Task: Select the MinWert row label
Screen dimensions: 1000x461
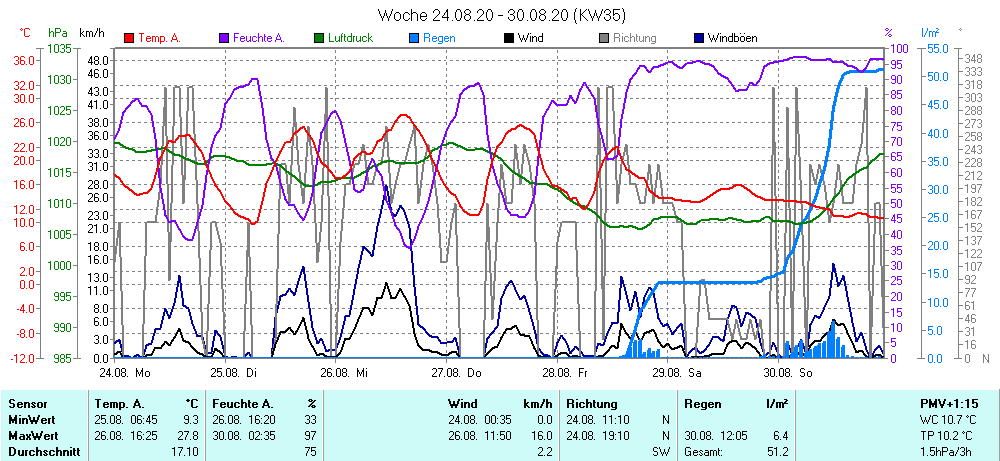Action: [x=31, y=420]
